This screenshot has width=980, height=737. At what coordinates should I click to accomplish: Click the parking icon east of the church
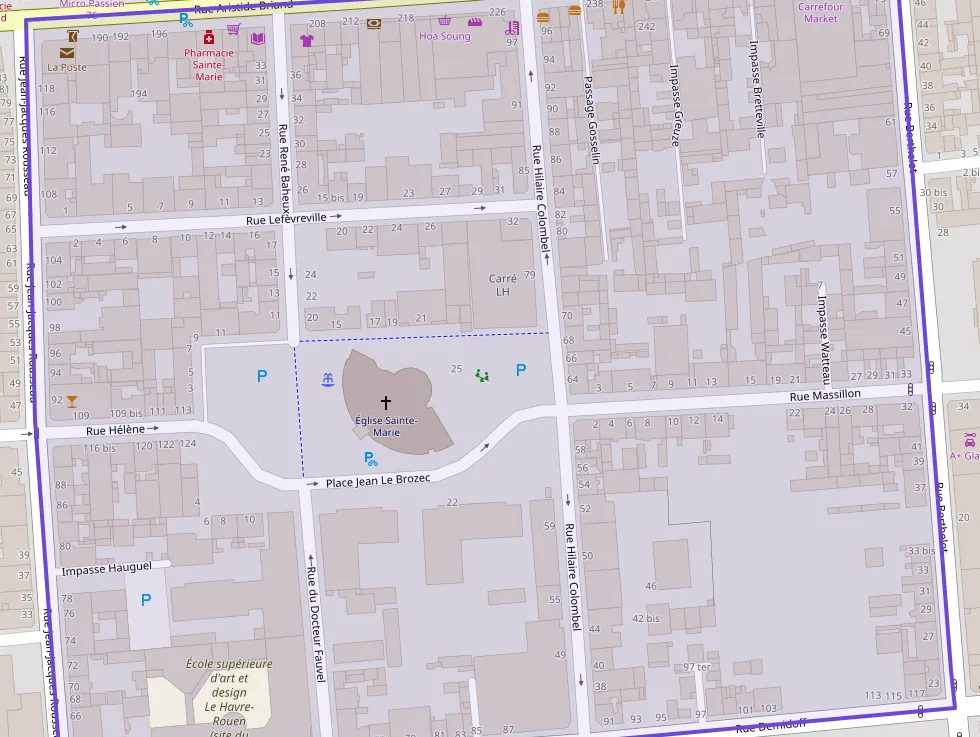pos(520,370)
